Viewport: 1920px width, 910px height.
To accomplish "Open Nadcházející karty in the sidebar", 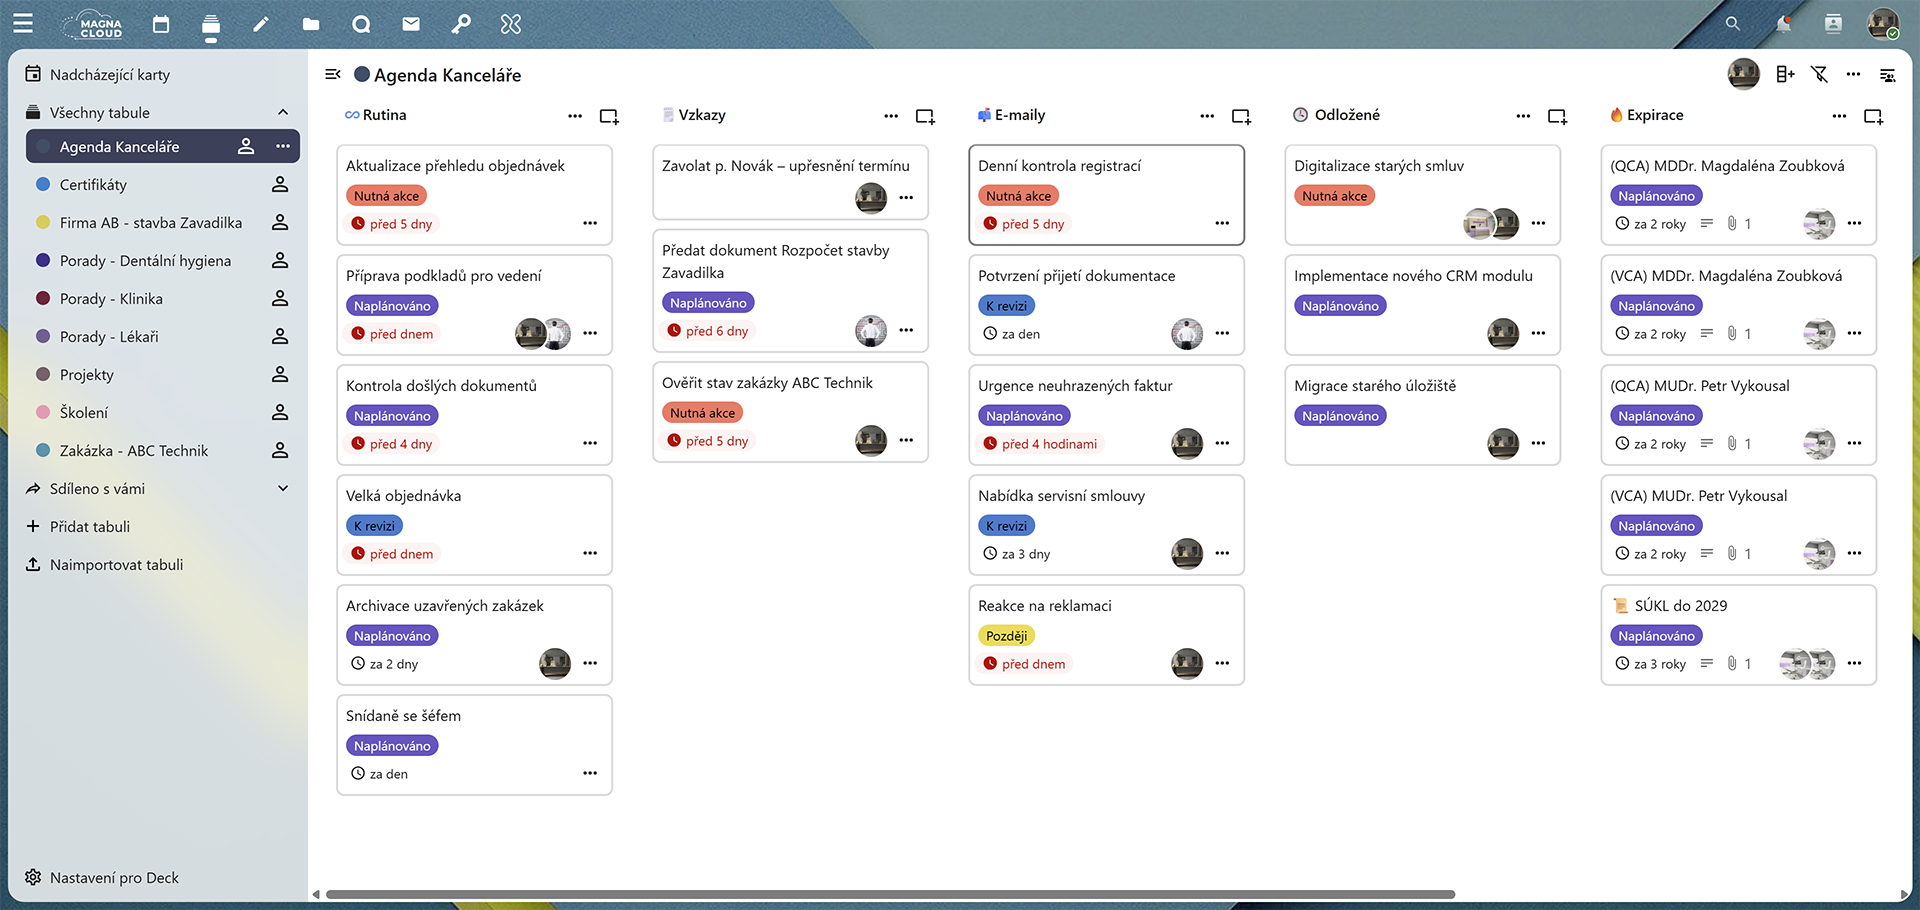I will click(110, 75).
